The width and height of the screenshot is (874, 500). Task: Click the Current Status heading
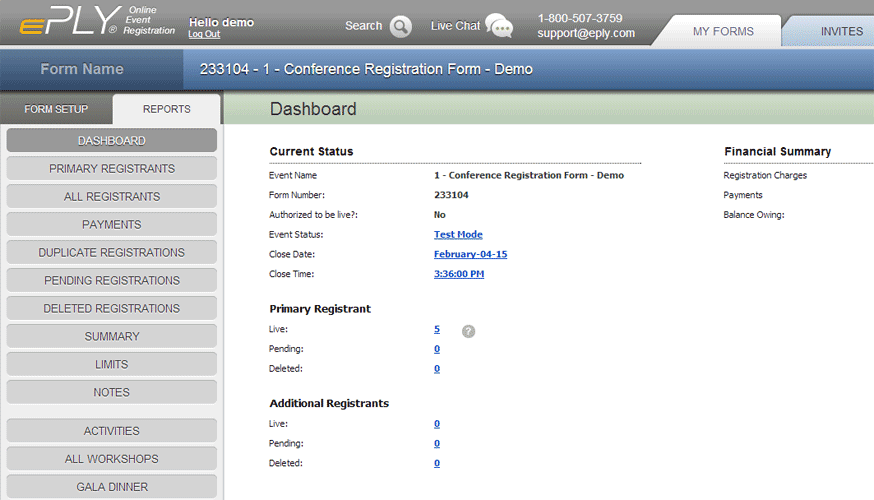tap(311, 152)
